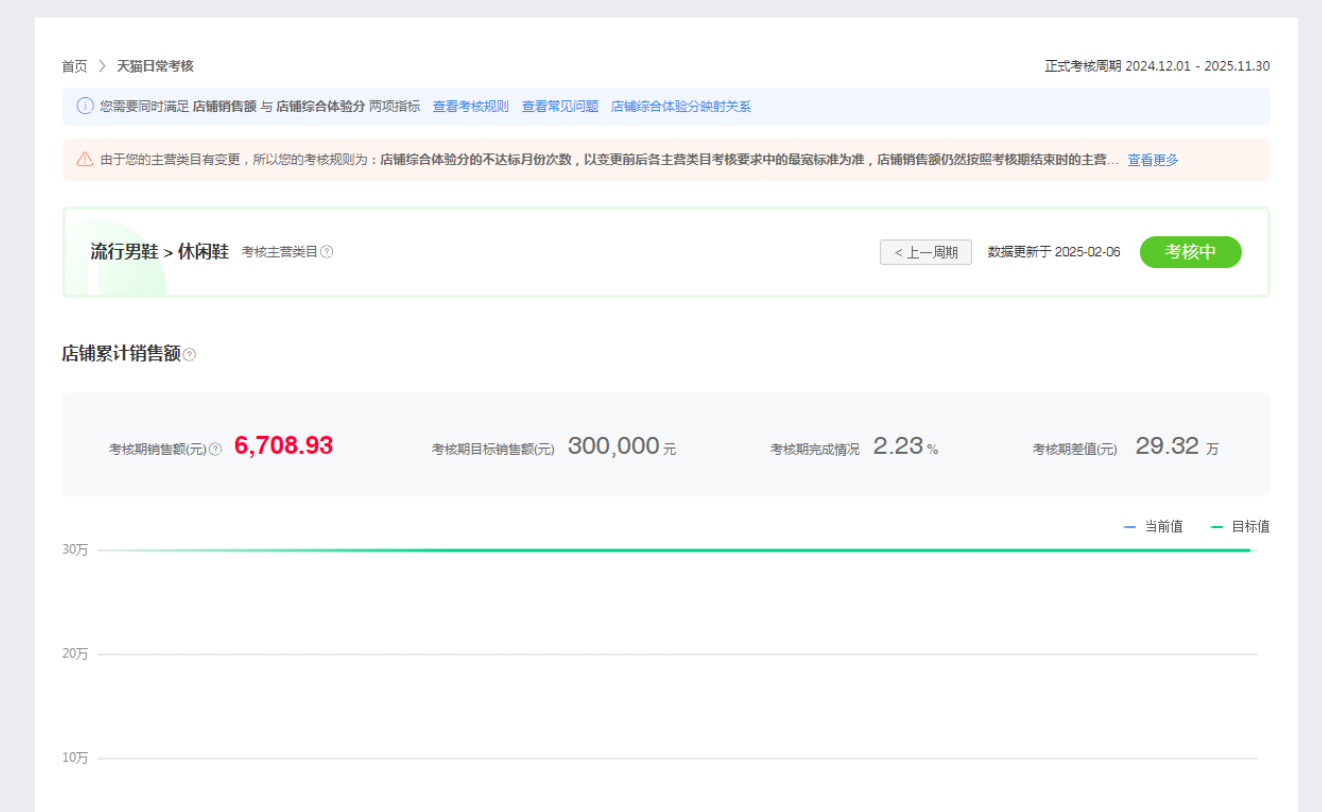Click the green 考核中 status button
This screenshot has height=812, width=1322.
1190,252
